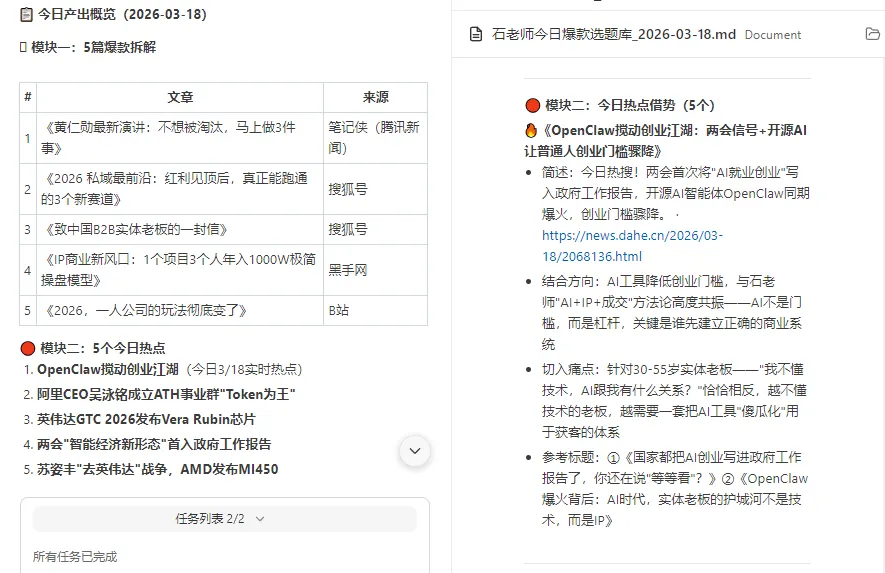Click the 来源 column header
The width and height of the screenshot is (885, 573).
click(x=375, y=98)
